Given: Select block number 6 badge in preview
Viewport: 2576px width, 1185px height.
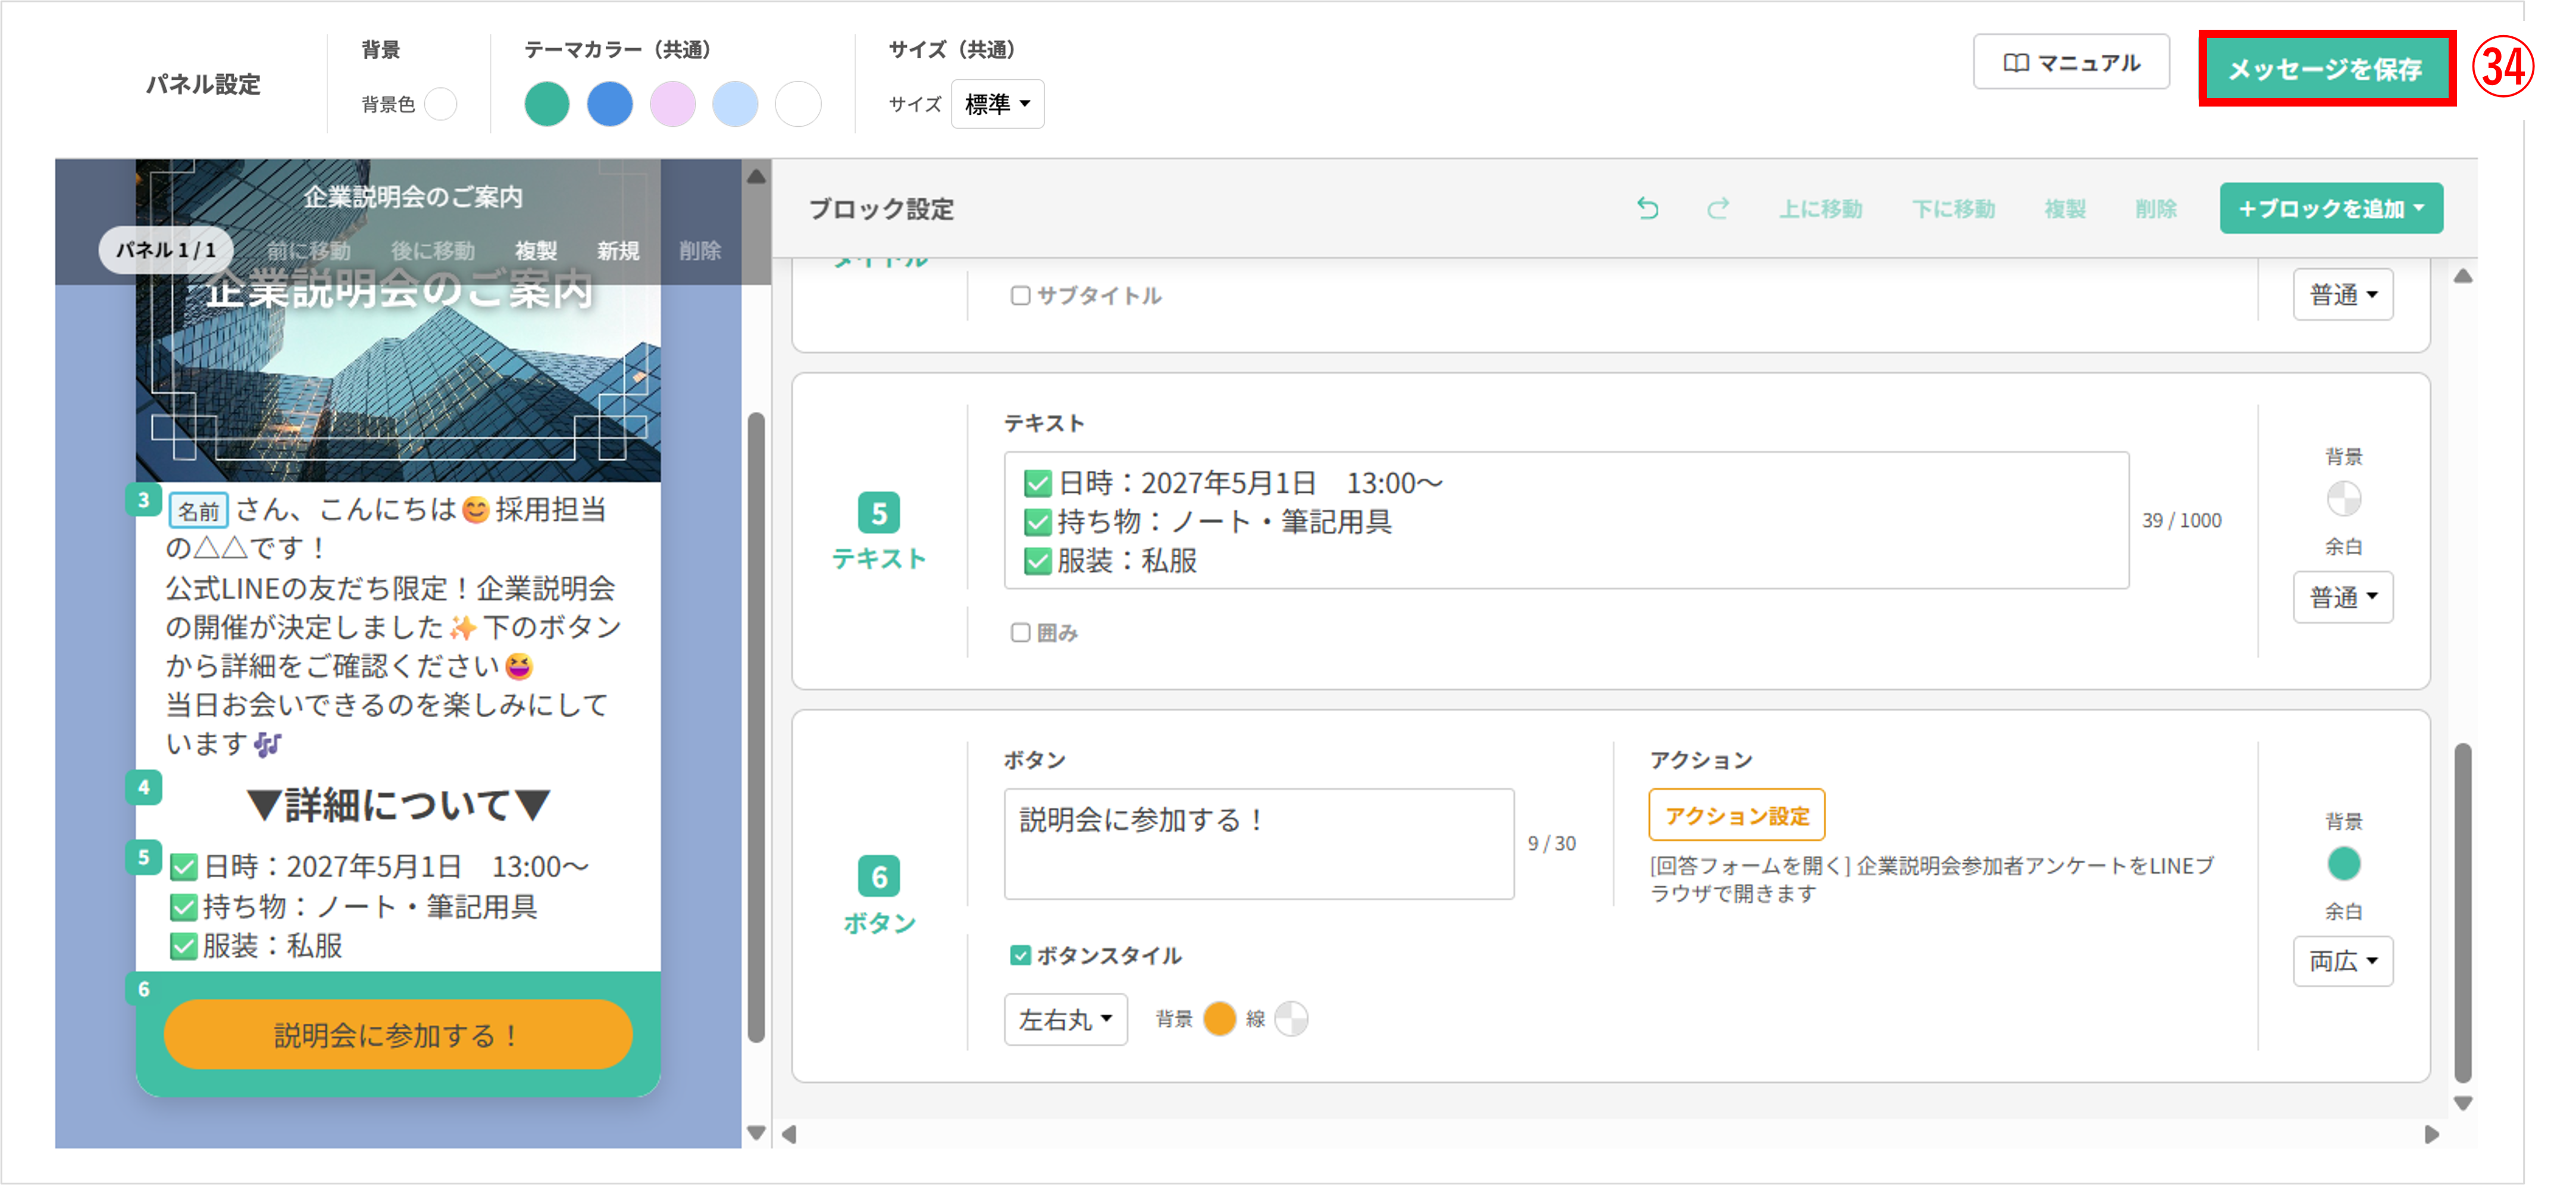Looking at the screenshot, I should 144,988.
